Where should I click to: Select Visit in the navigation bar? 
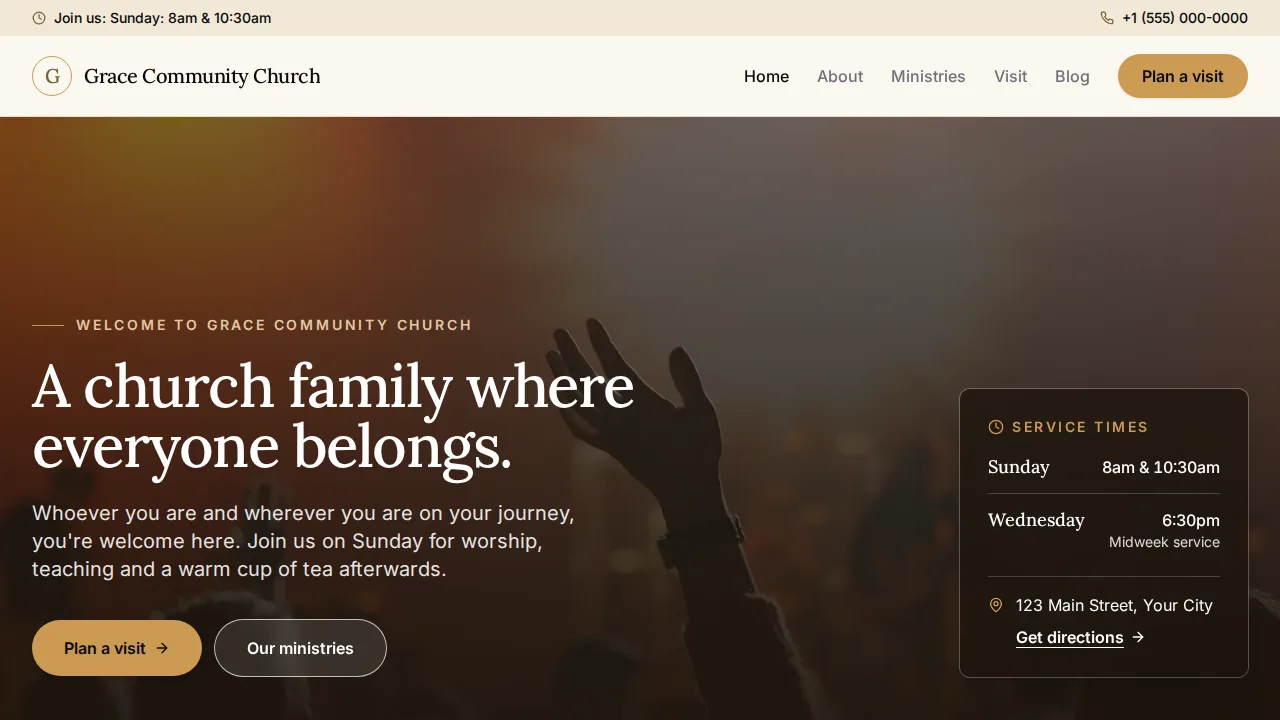(x=1010, y=76)
